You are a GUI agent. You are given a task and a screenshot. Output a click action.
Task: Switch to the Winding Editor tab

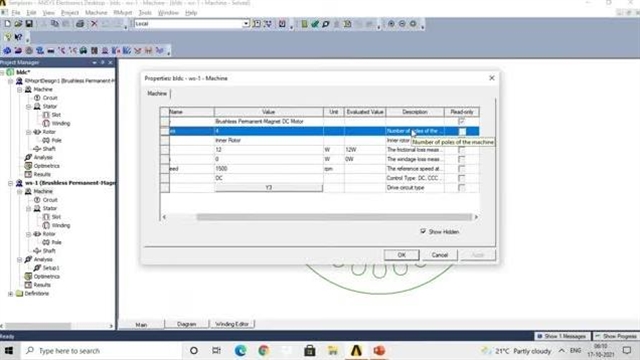tap(232, 324)
